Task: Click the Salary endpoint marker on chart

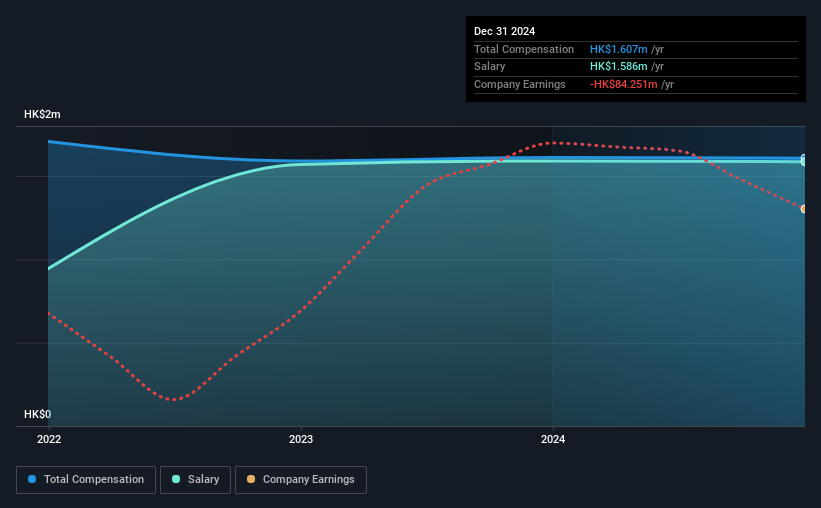Action: click(x=803, y=162)
